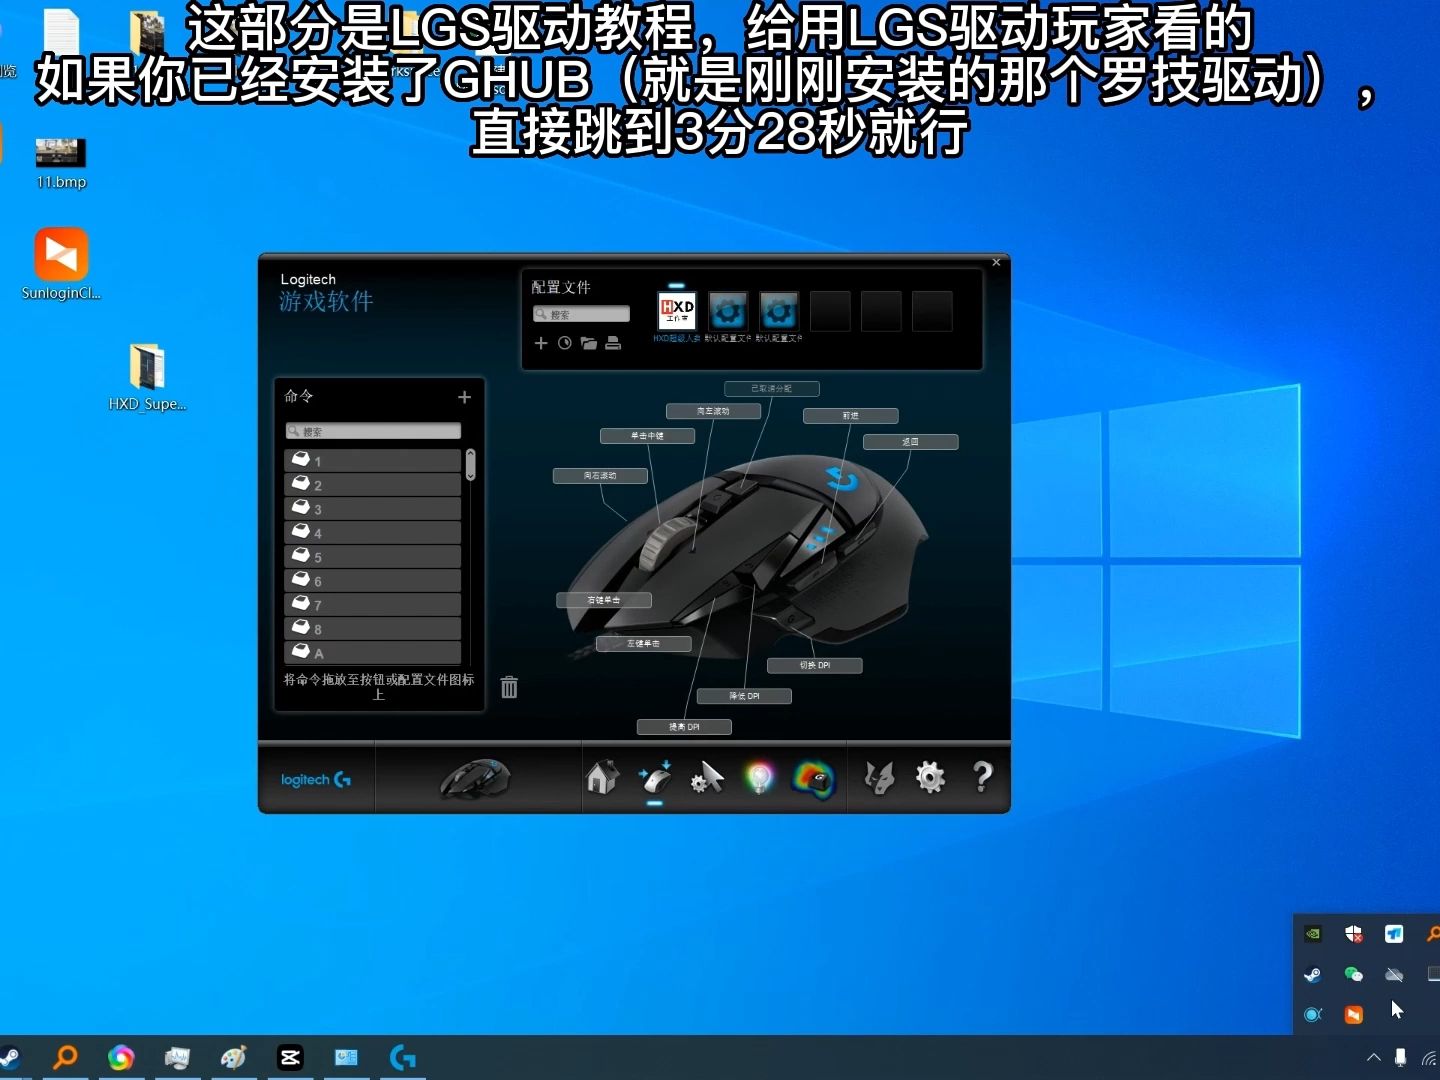Select command 7 in command list

pos(372,604)
